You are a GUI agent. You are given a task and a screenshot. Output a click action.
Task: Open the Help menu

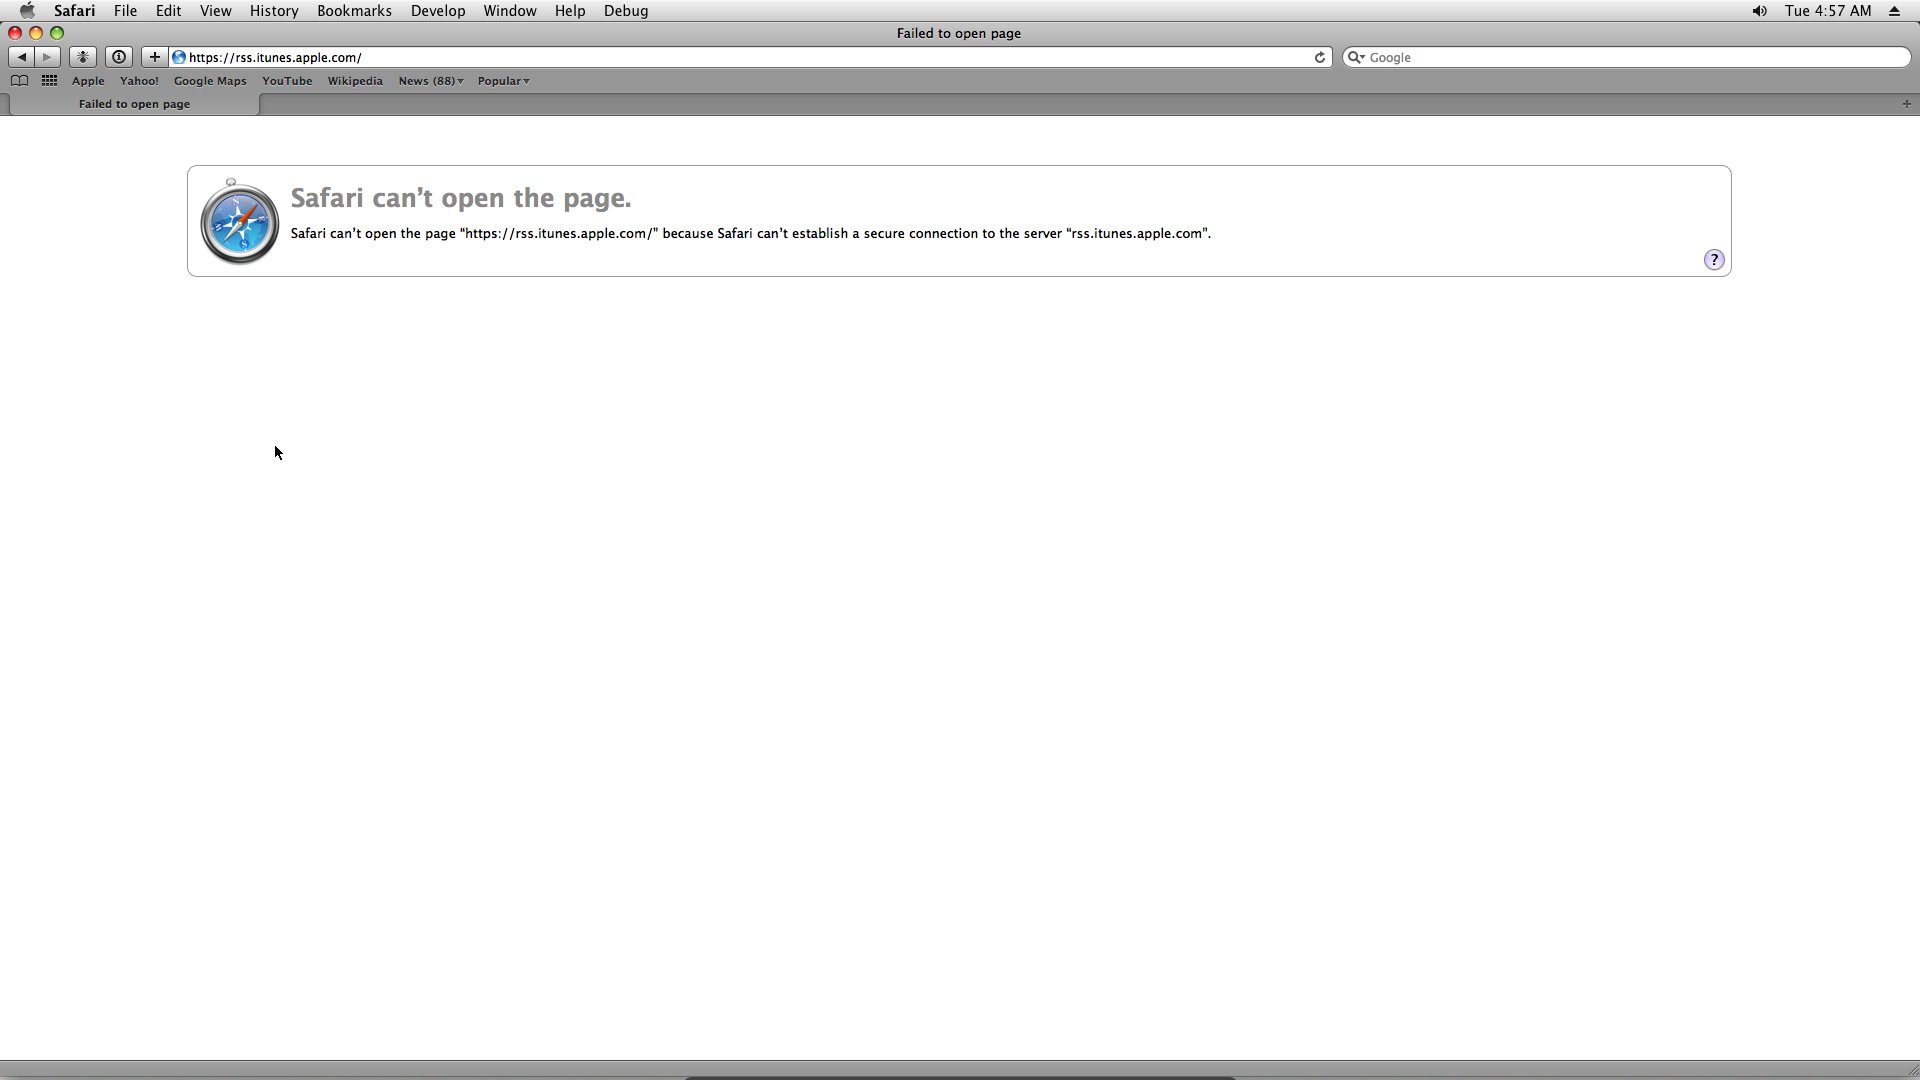(570, 11)
